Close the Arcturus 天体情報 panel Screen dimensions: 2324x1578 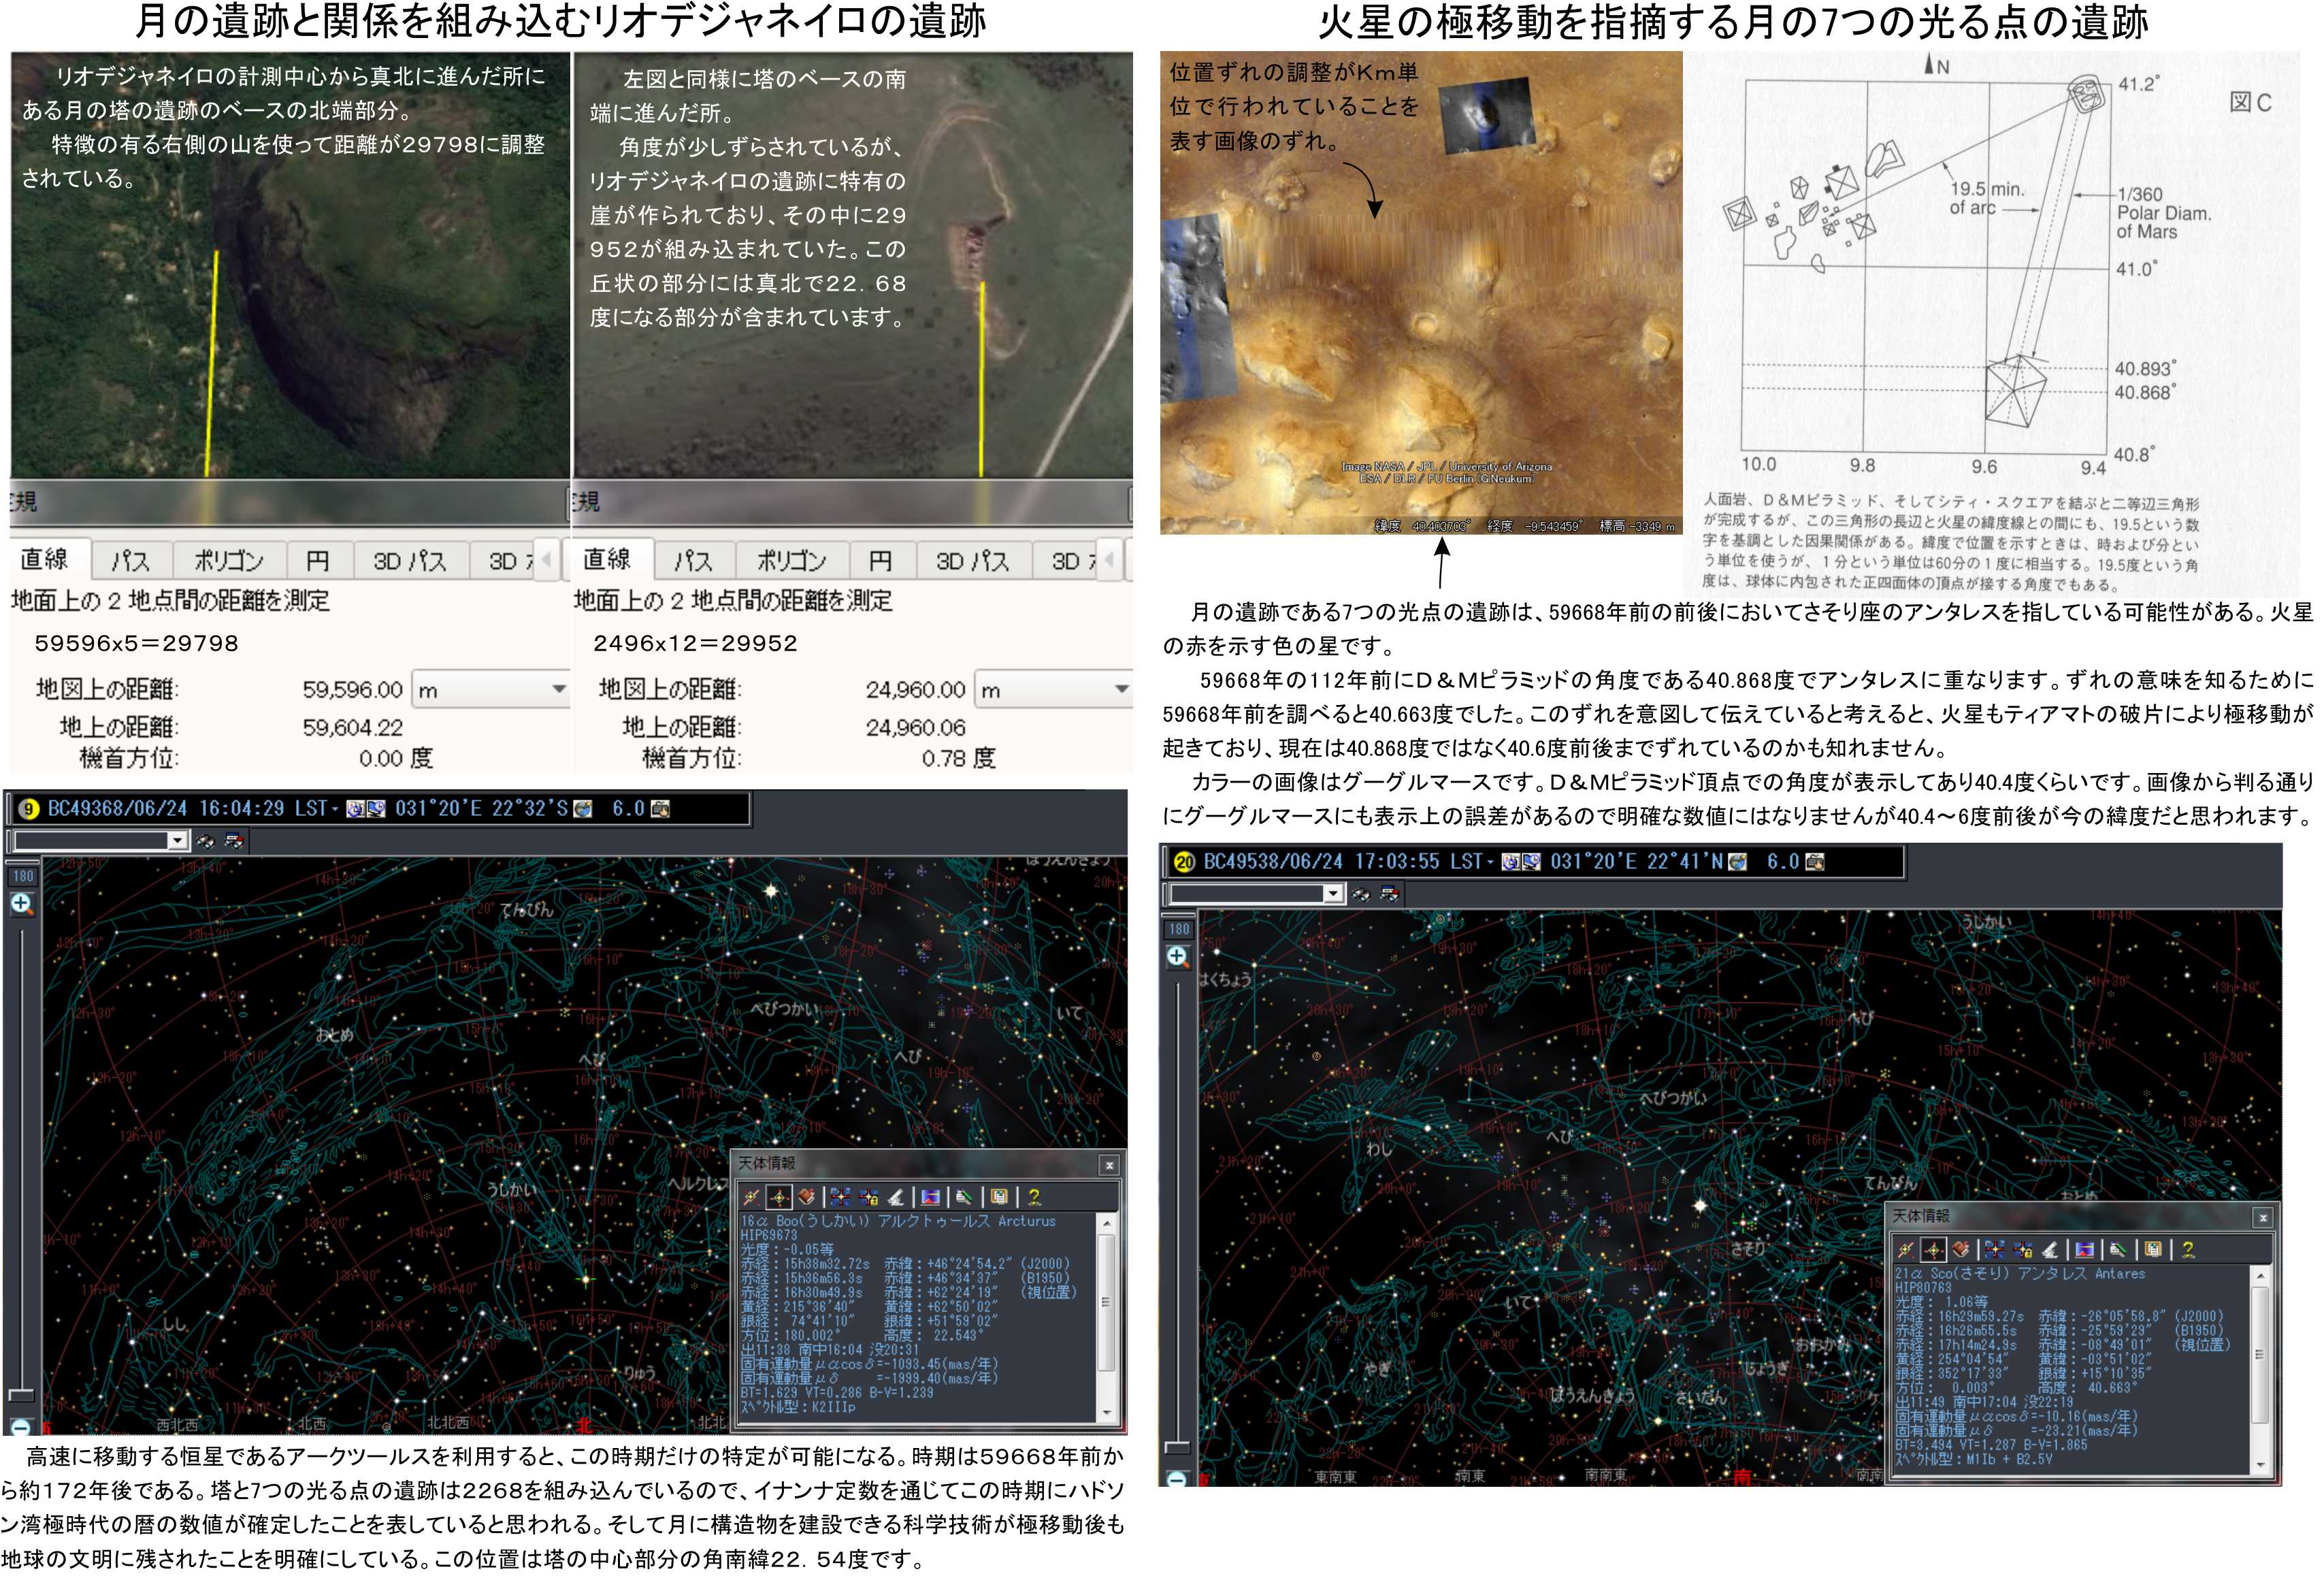pyautogui.click(x=1109, y=1165)
